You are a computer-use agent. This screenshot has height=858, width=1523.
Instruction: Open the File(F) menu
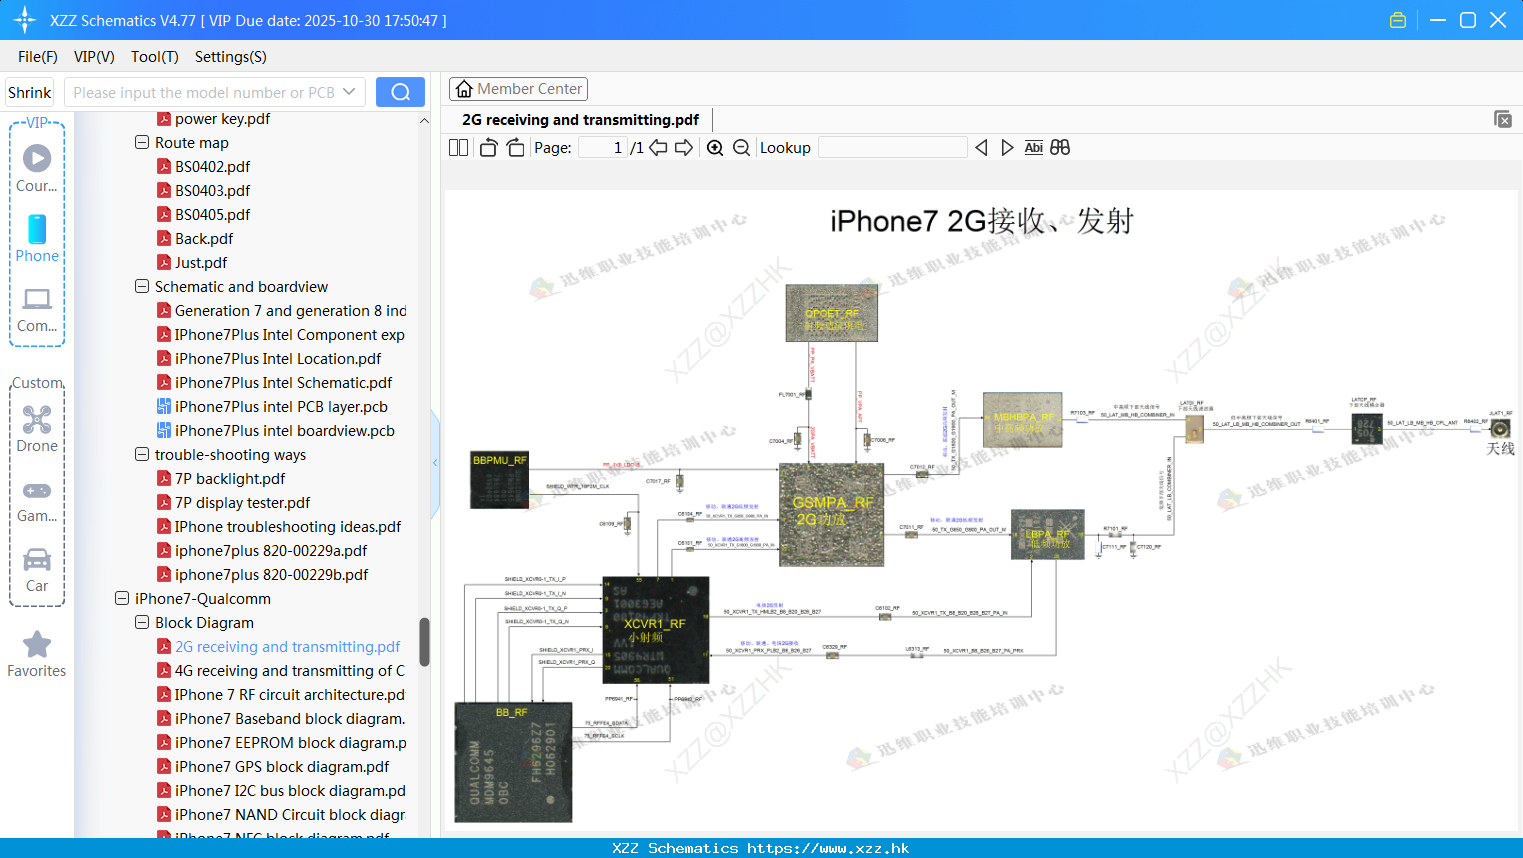[x=38, y=57]
